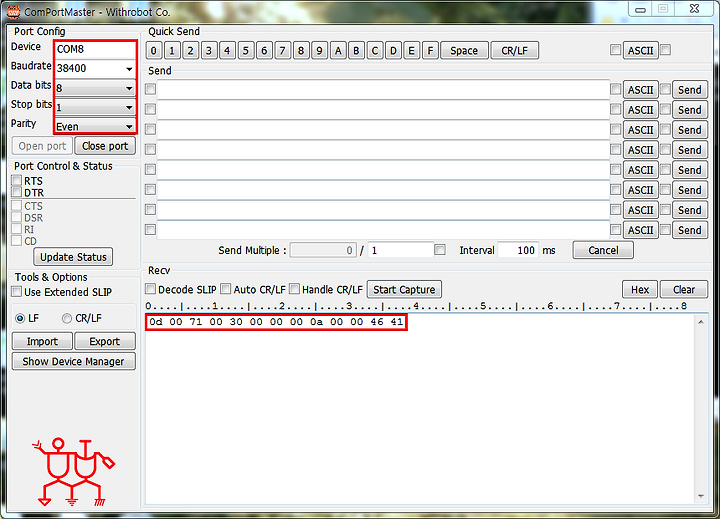The width and height of the screenshot is (720, 519).
Task: Open the Baudrate 38400 dropdown
Action: [129, 69]
